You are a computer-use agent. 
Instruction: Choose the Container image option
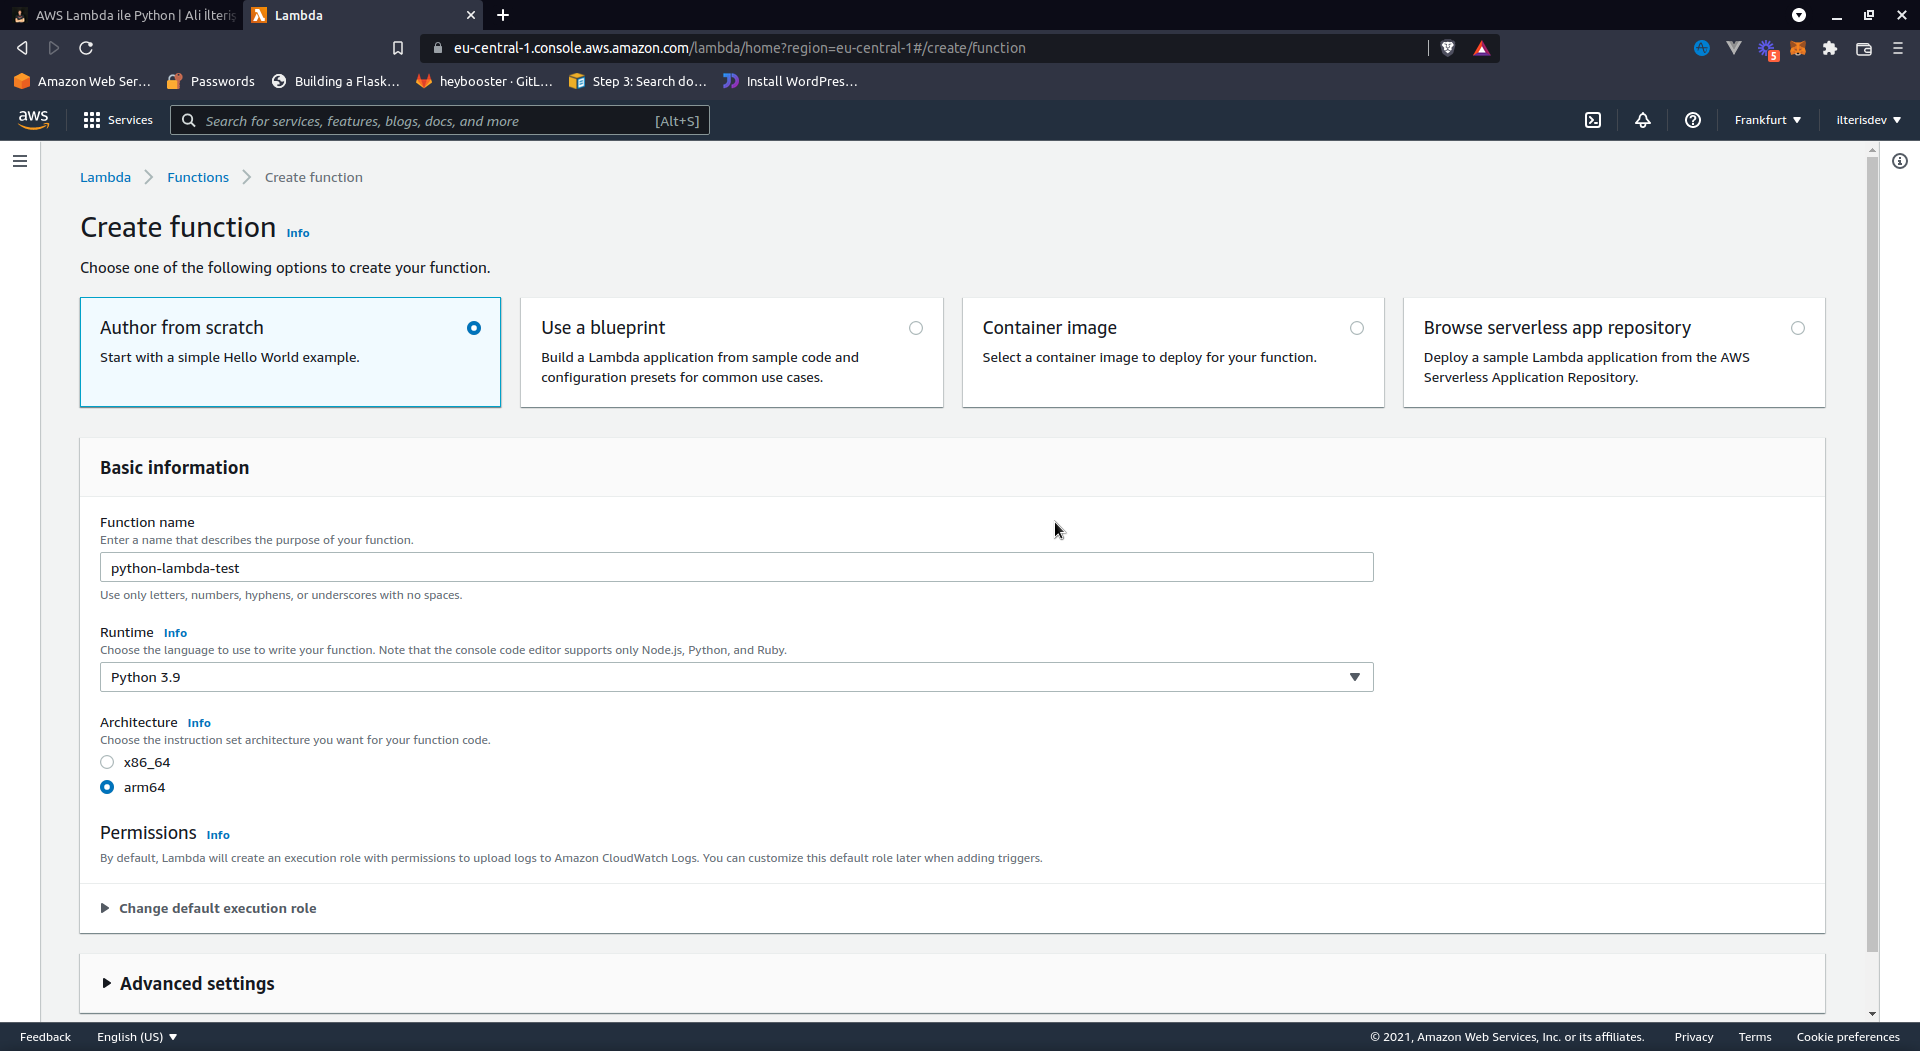pyautogui.click(x=1356, y=328)
